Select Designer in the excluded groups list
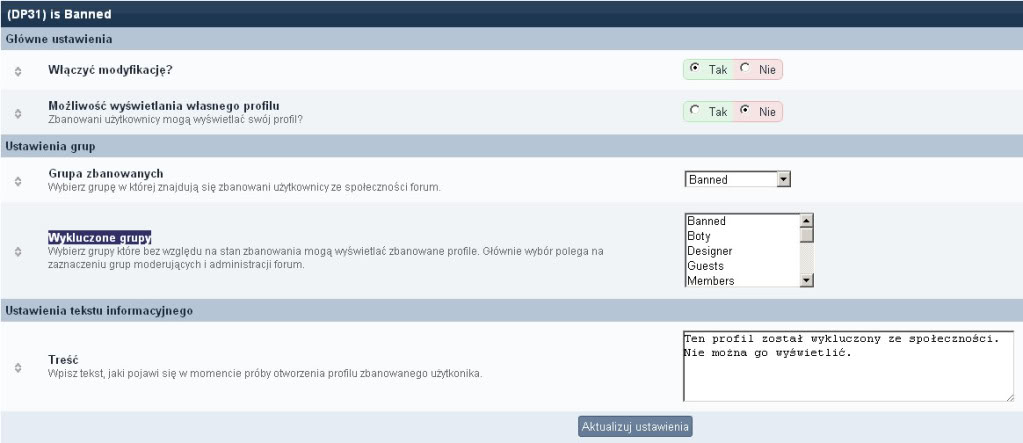 pyautogui.click(x=741, y=251)
